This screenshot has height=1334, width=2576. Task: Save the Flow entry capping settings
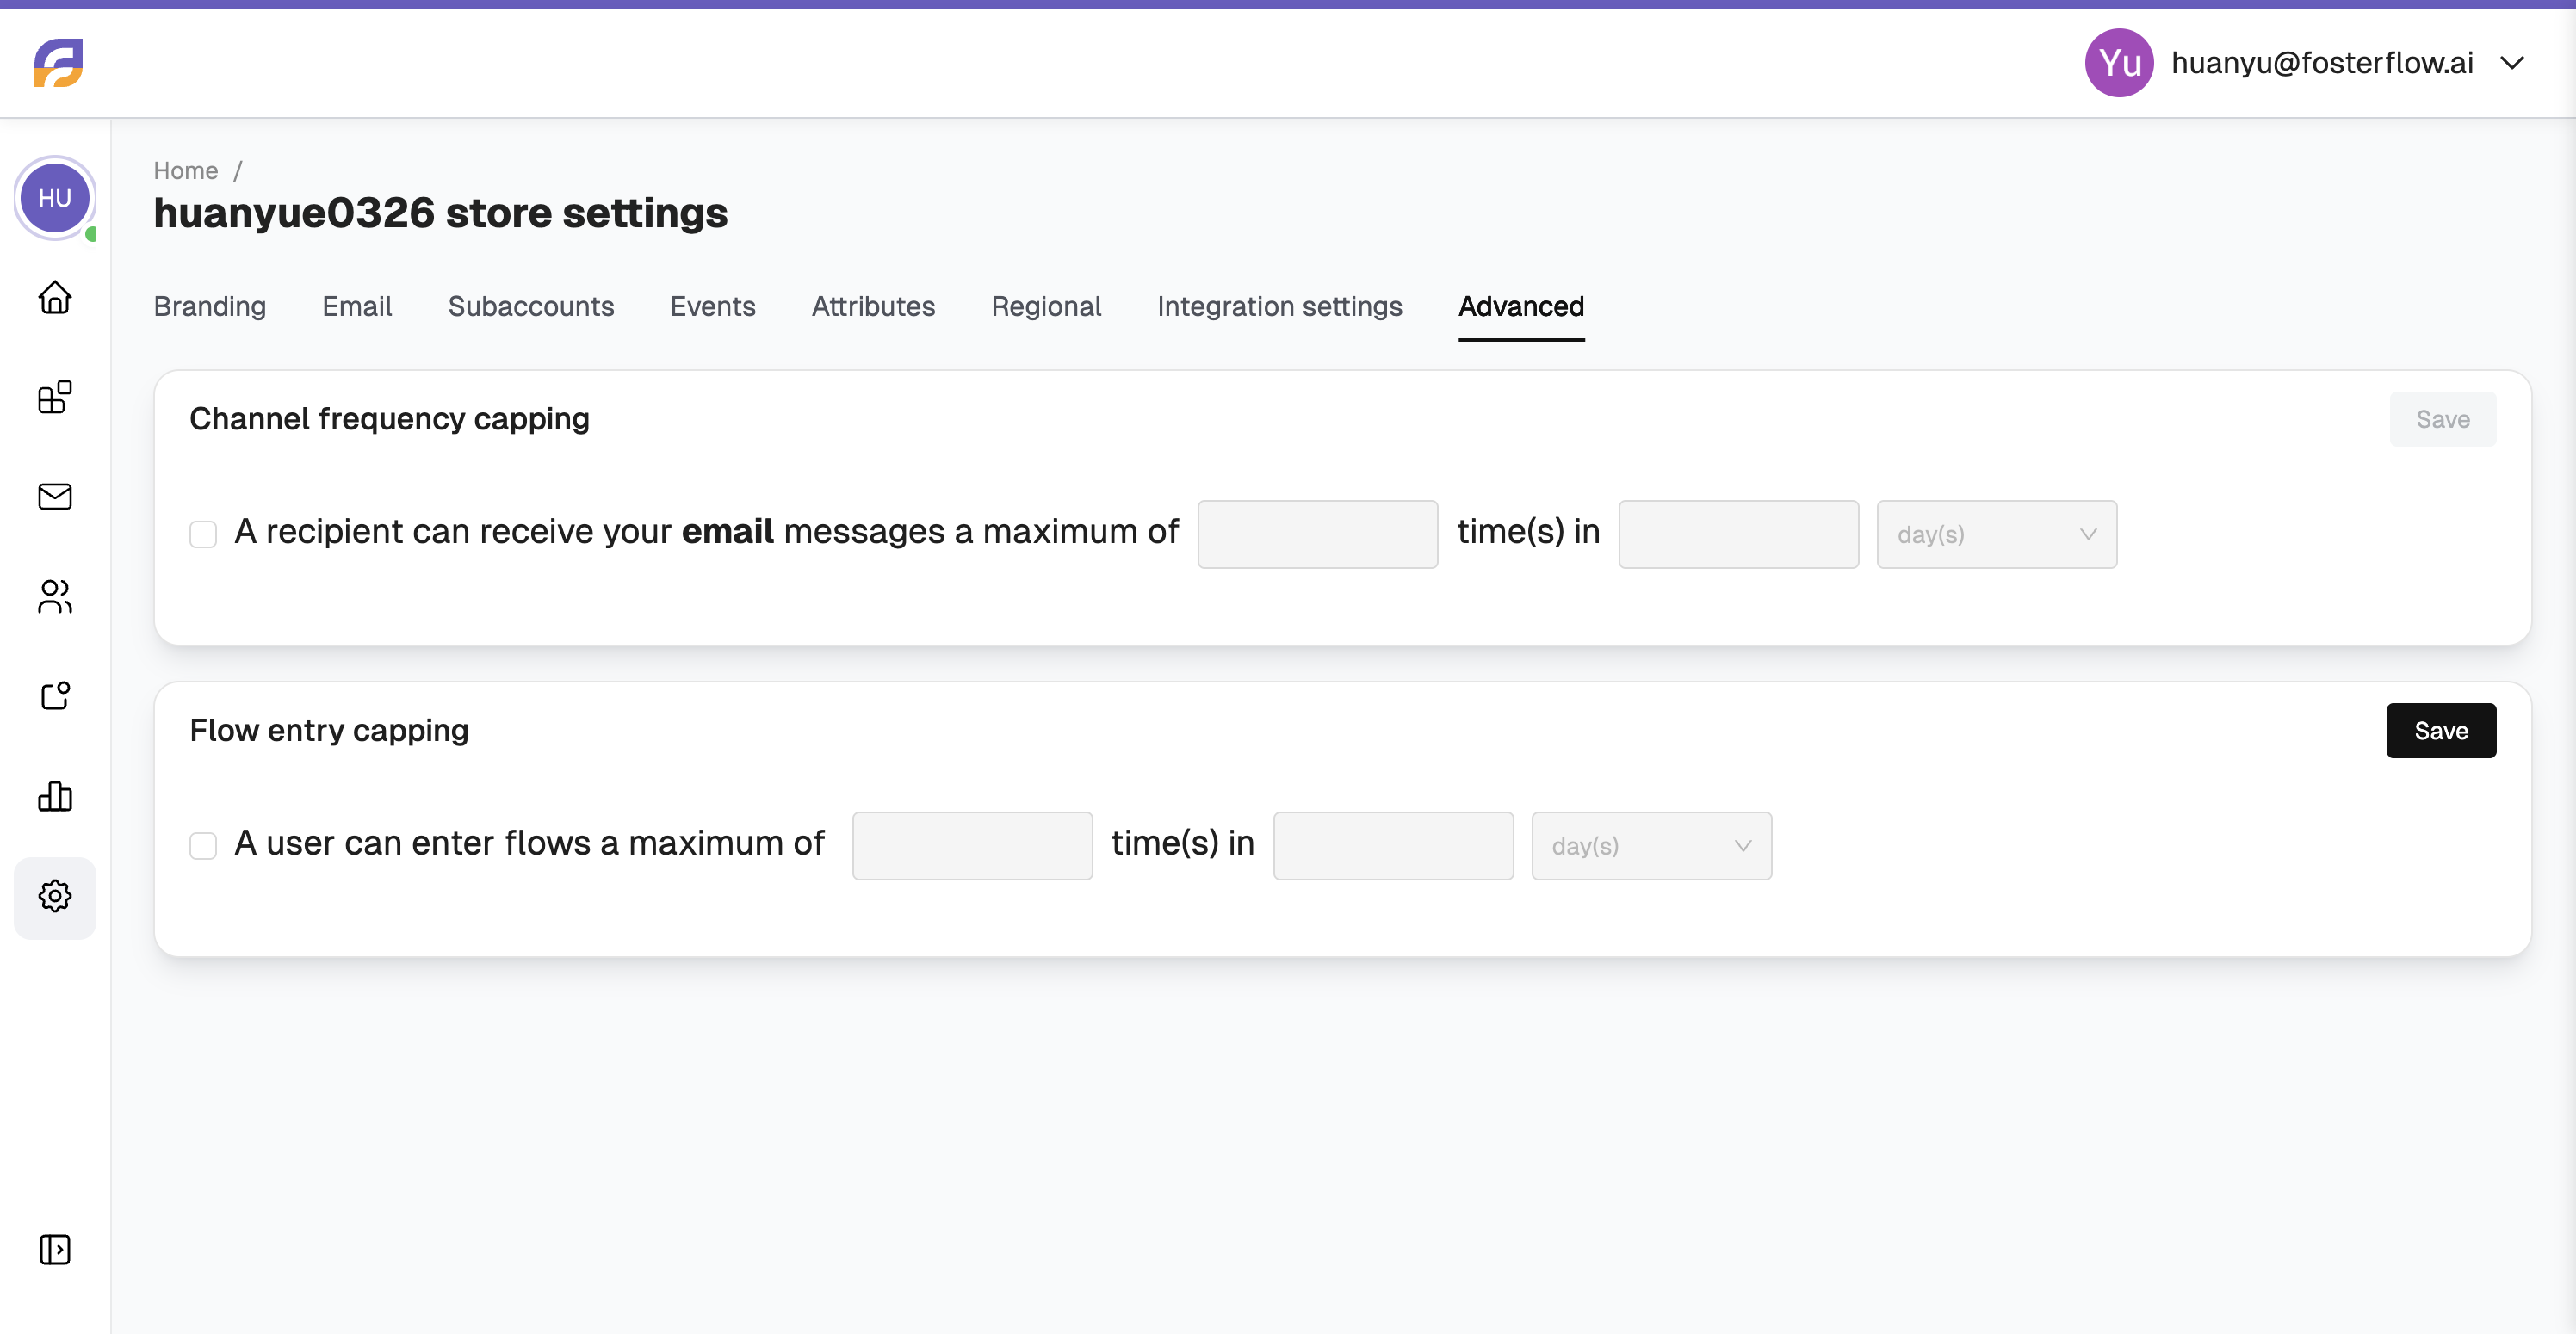[2440, 731]
